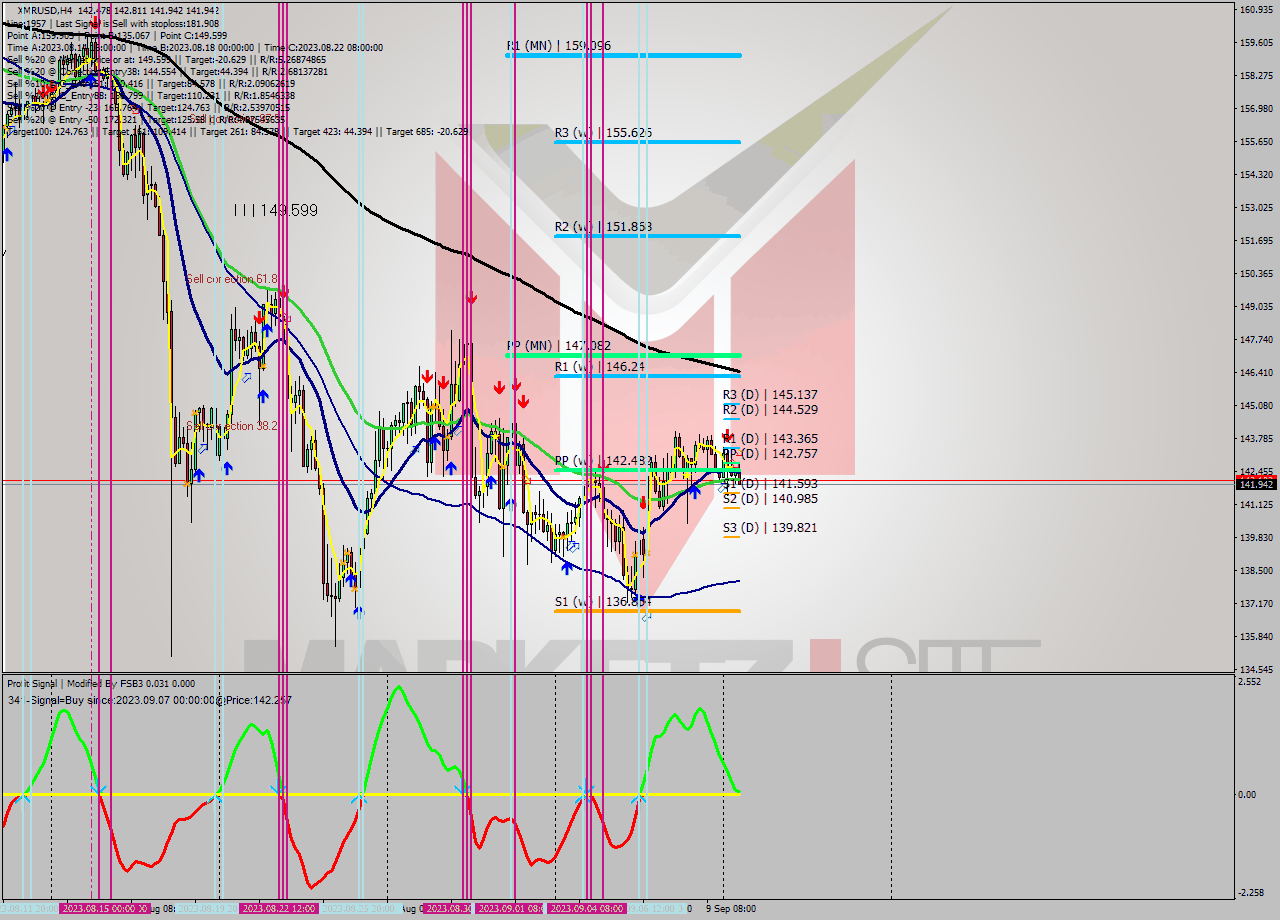Click the 0.00 indicator scale value
This screenshot has height=920, width=1280.
(1248, 795)
